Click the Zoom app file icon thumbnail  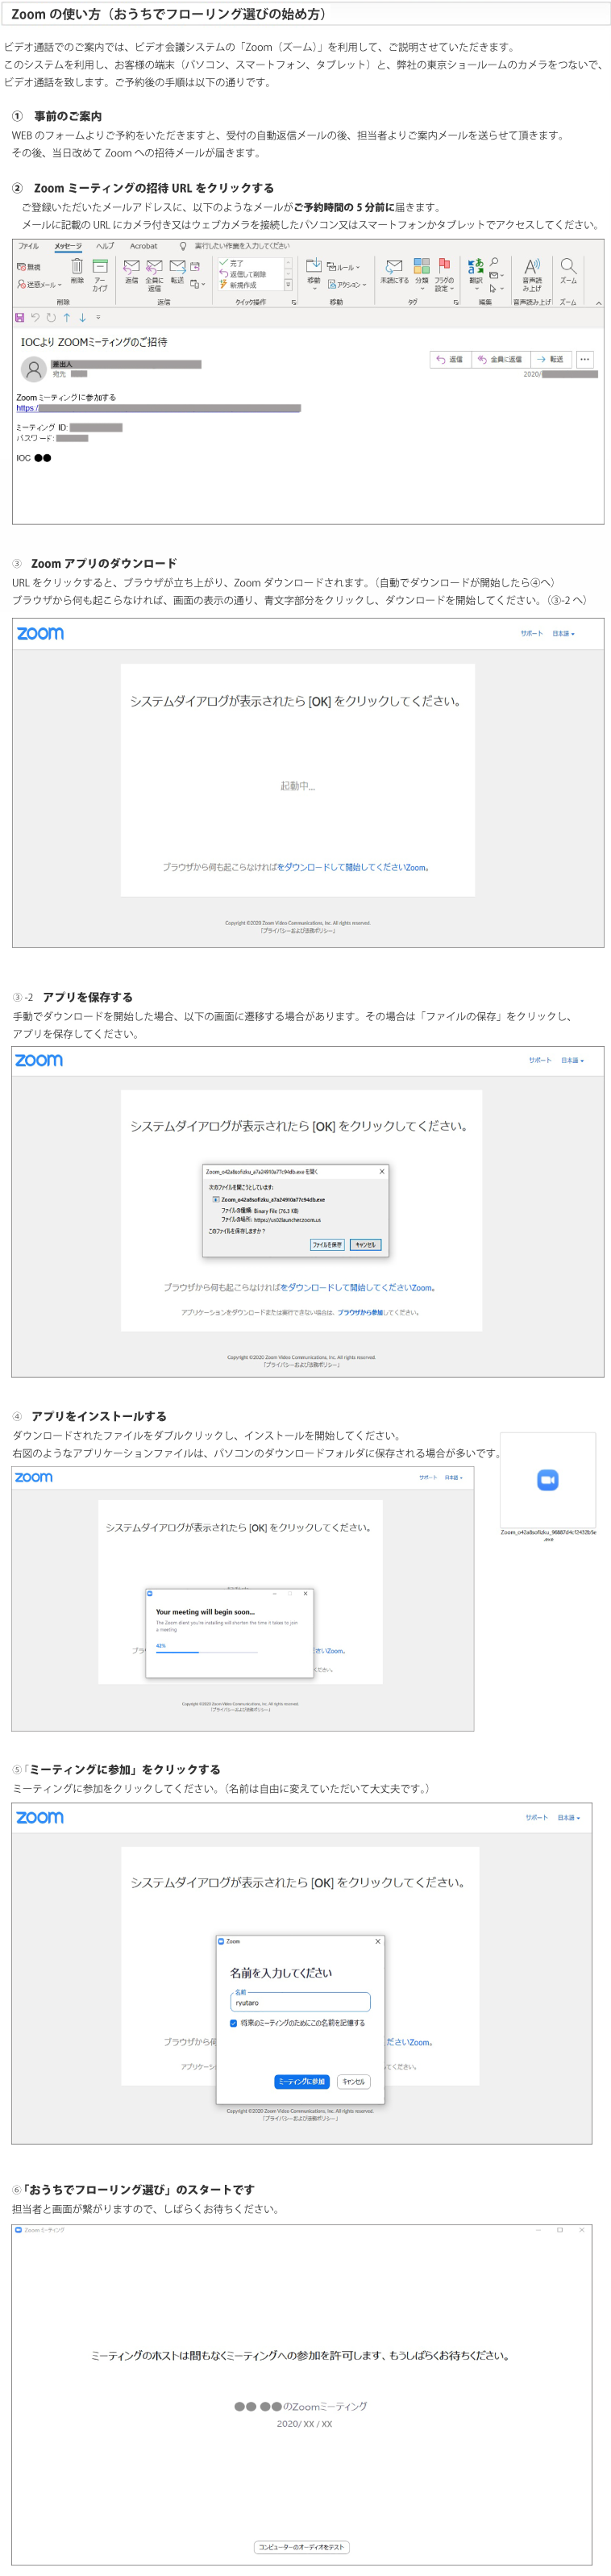click(547, 1479)
